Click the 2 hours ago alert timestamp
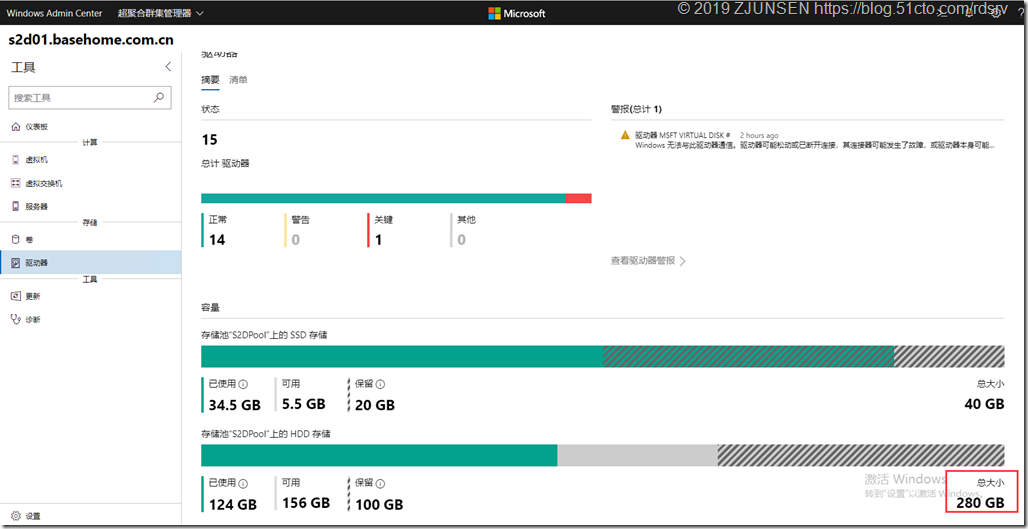 click(x=759, y=135)
